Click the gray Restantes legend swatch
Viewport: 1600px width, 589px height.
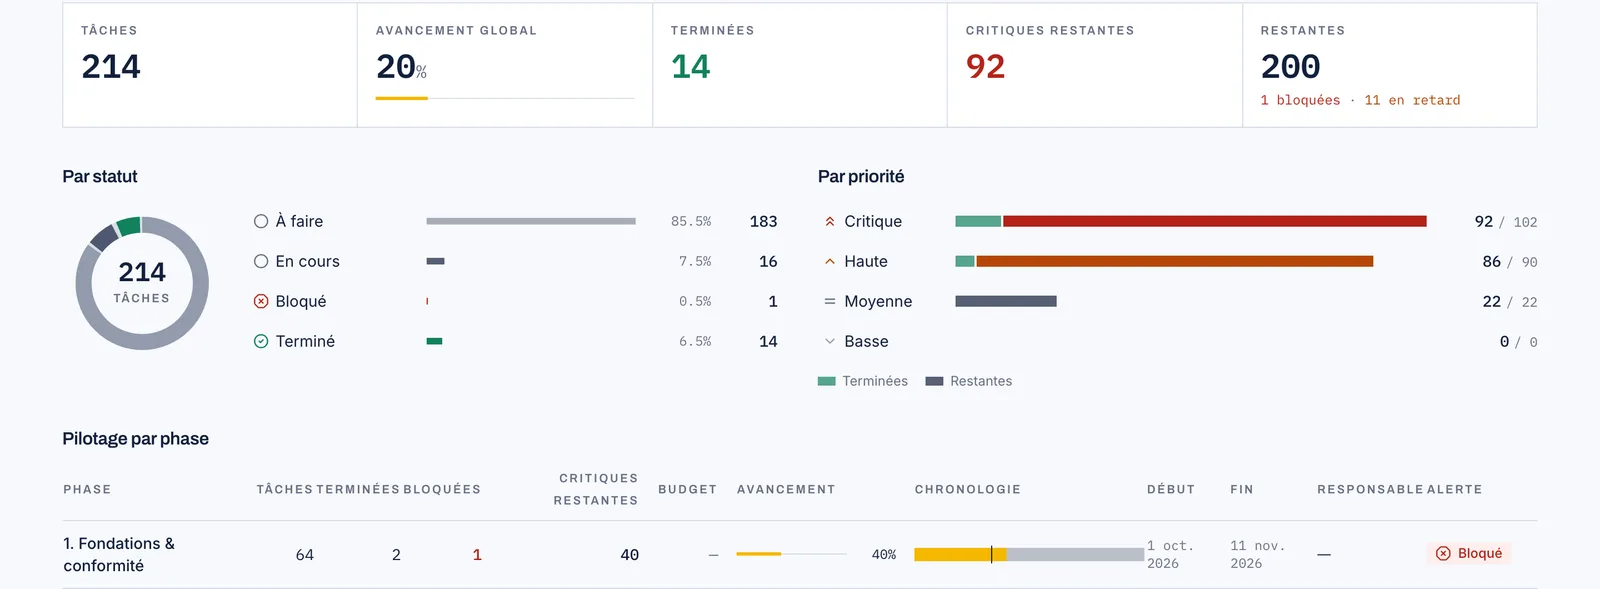pos(935,381)
